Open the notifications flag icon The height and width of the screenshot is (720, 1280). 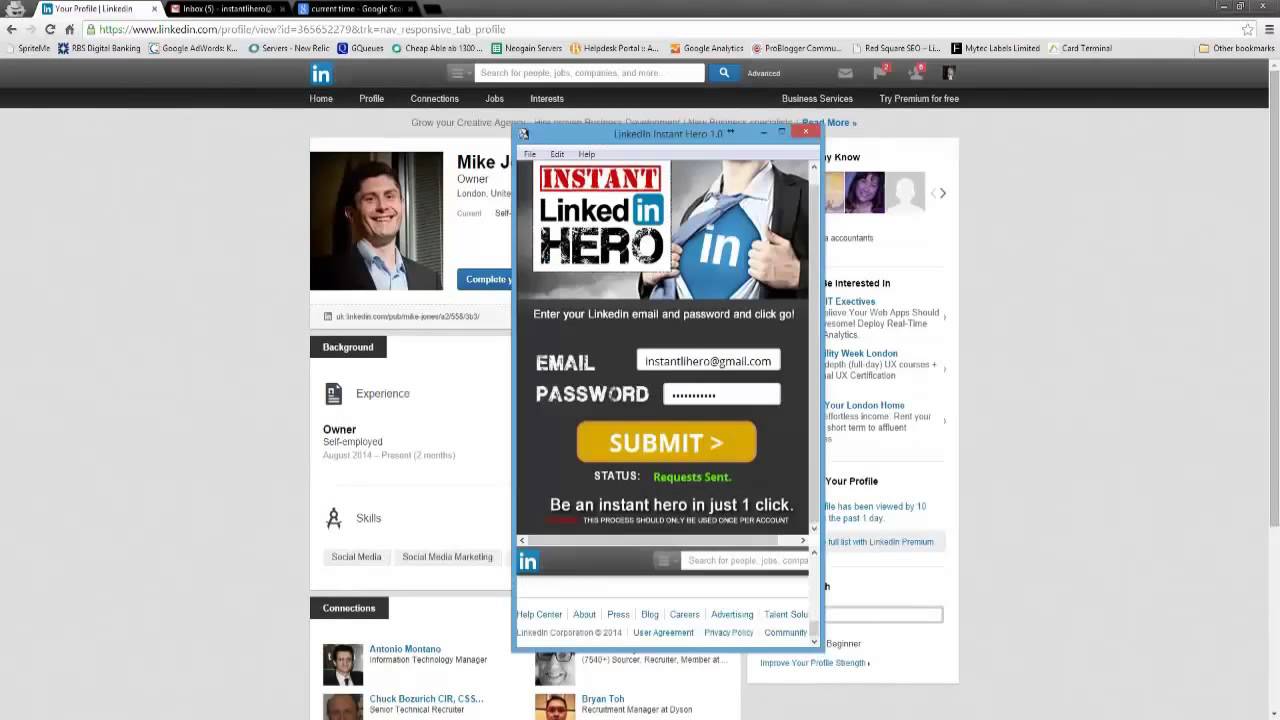click(x=880, y=73)
